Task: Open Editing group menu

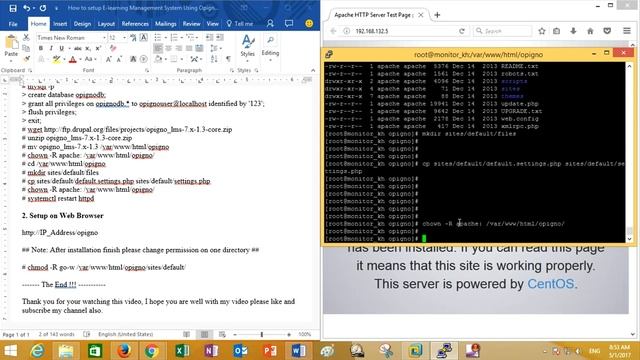Action: [270, 48]
